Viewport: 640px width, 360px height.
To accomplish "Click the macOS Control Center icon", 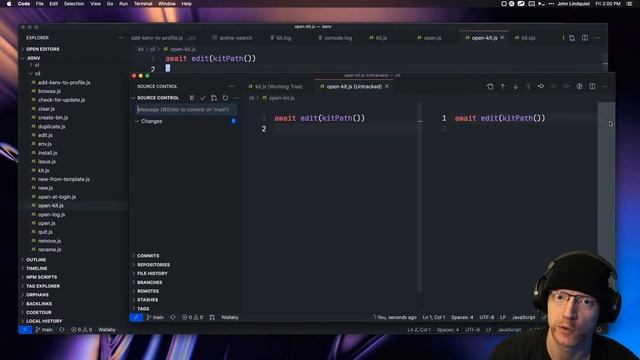I will click(x=629, y=4).
